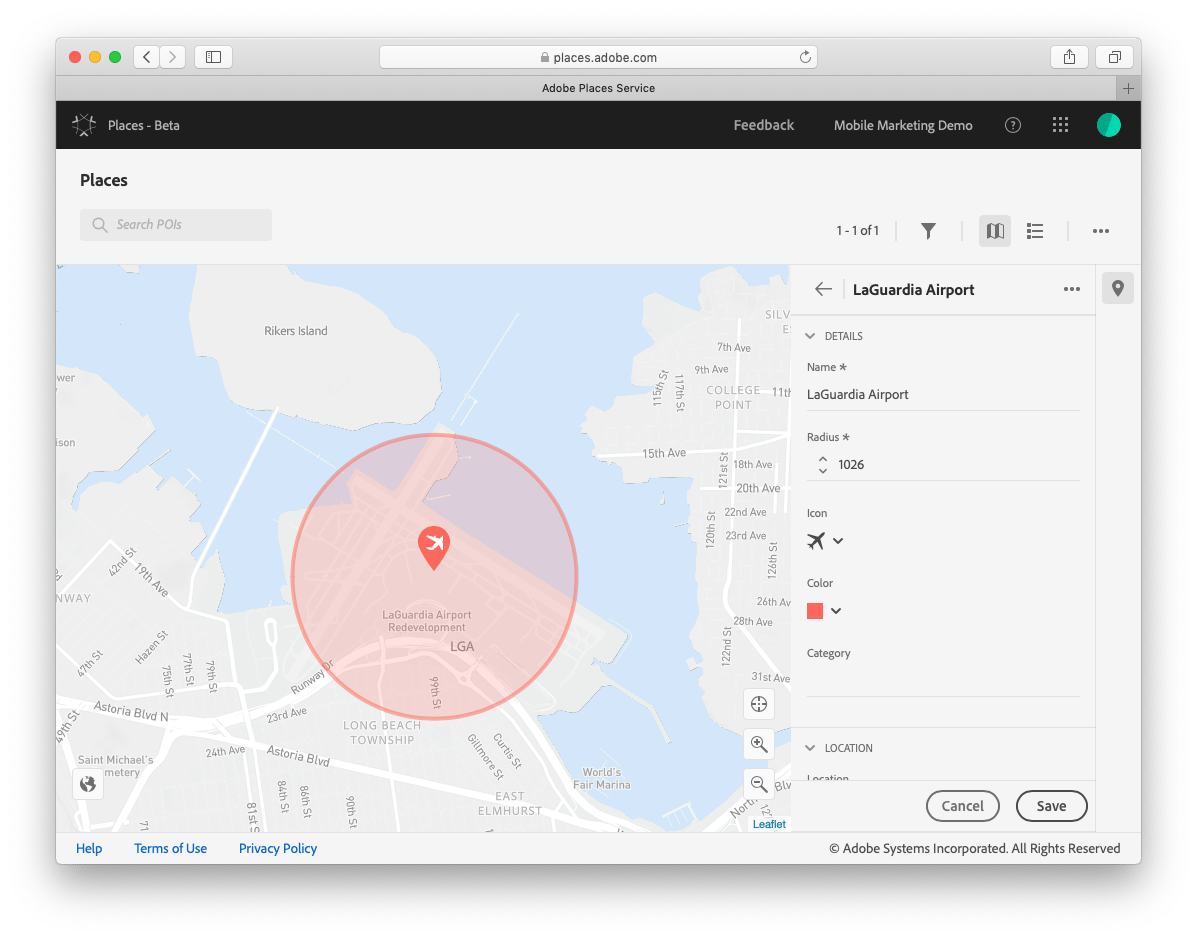Click the Search POIs input field
Viewport: 1197px width, 938px height.
pos(175,224)
